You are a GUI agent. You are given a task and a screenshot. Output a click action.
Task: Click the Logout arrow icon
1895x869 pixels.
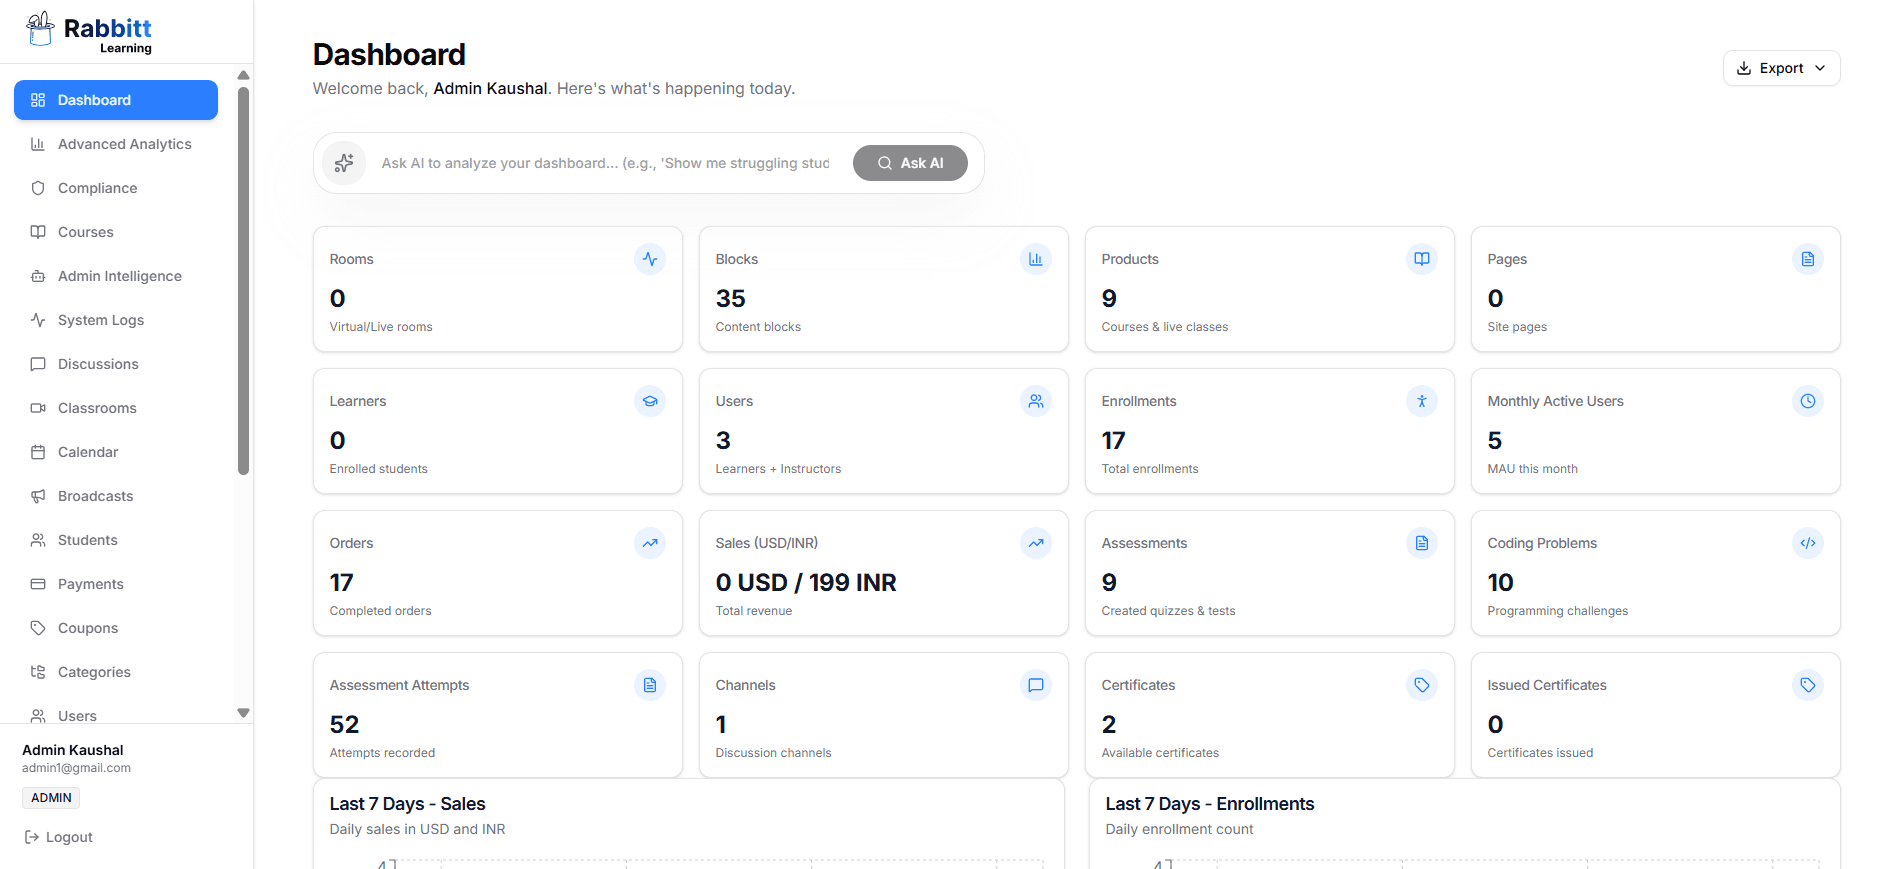(32, 837)
